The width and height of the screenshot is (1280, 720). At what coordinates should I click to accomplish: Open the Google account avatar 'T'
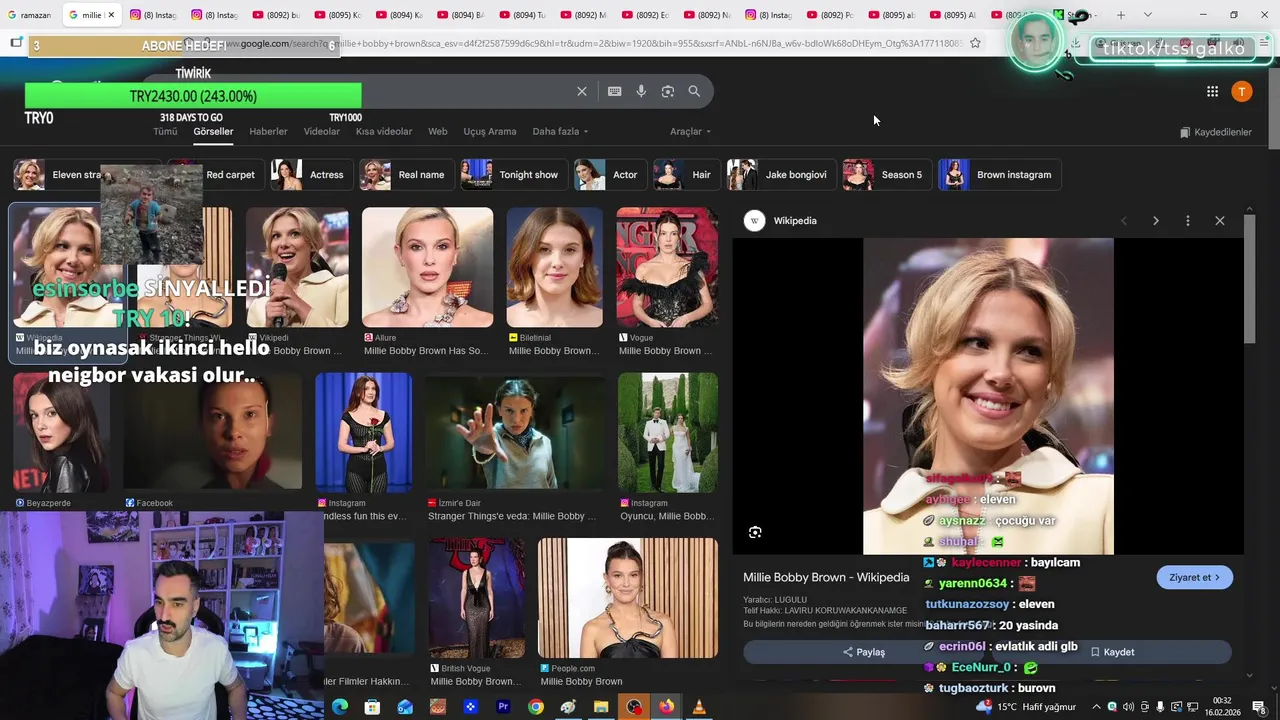pos(1241,91)
